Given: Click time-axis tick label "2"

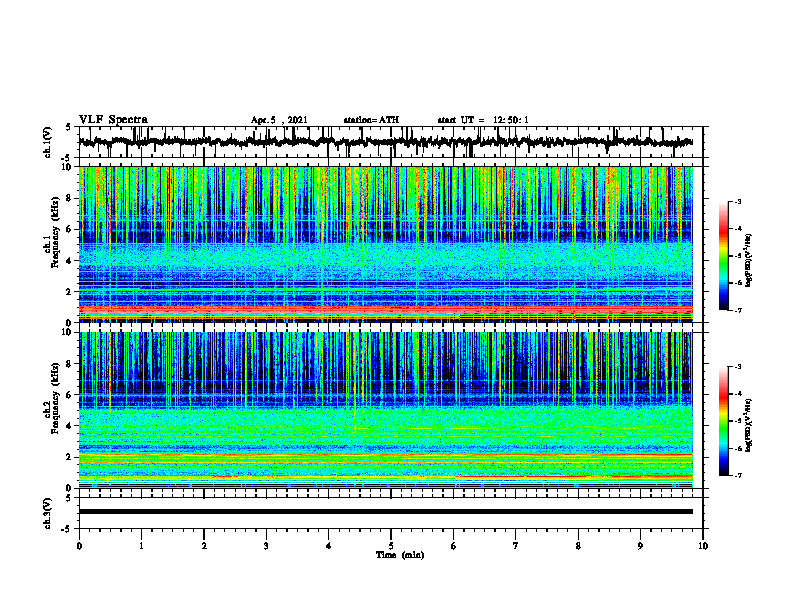Looking at the screenshot, I should 204,546.
